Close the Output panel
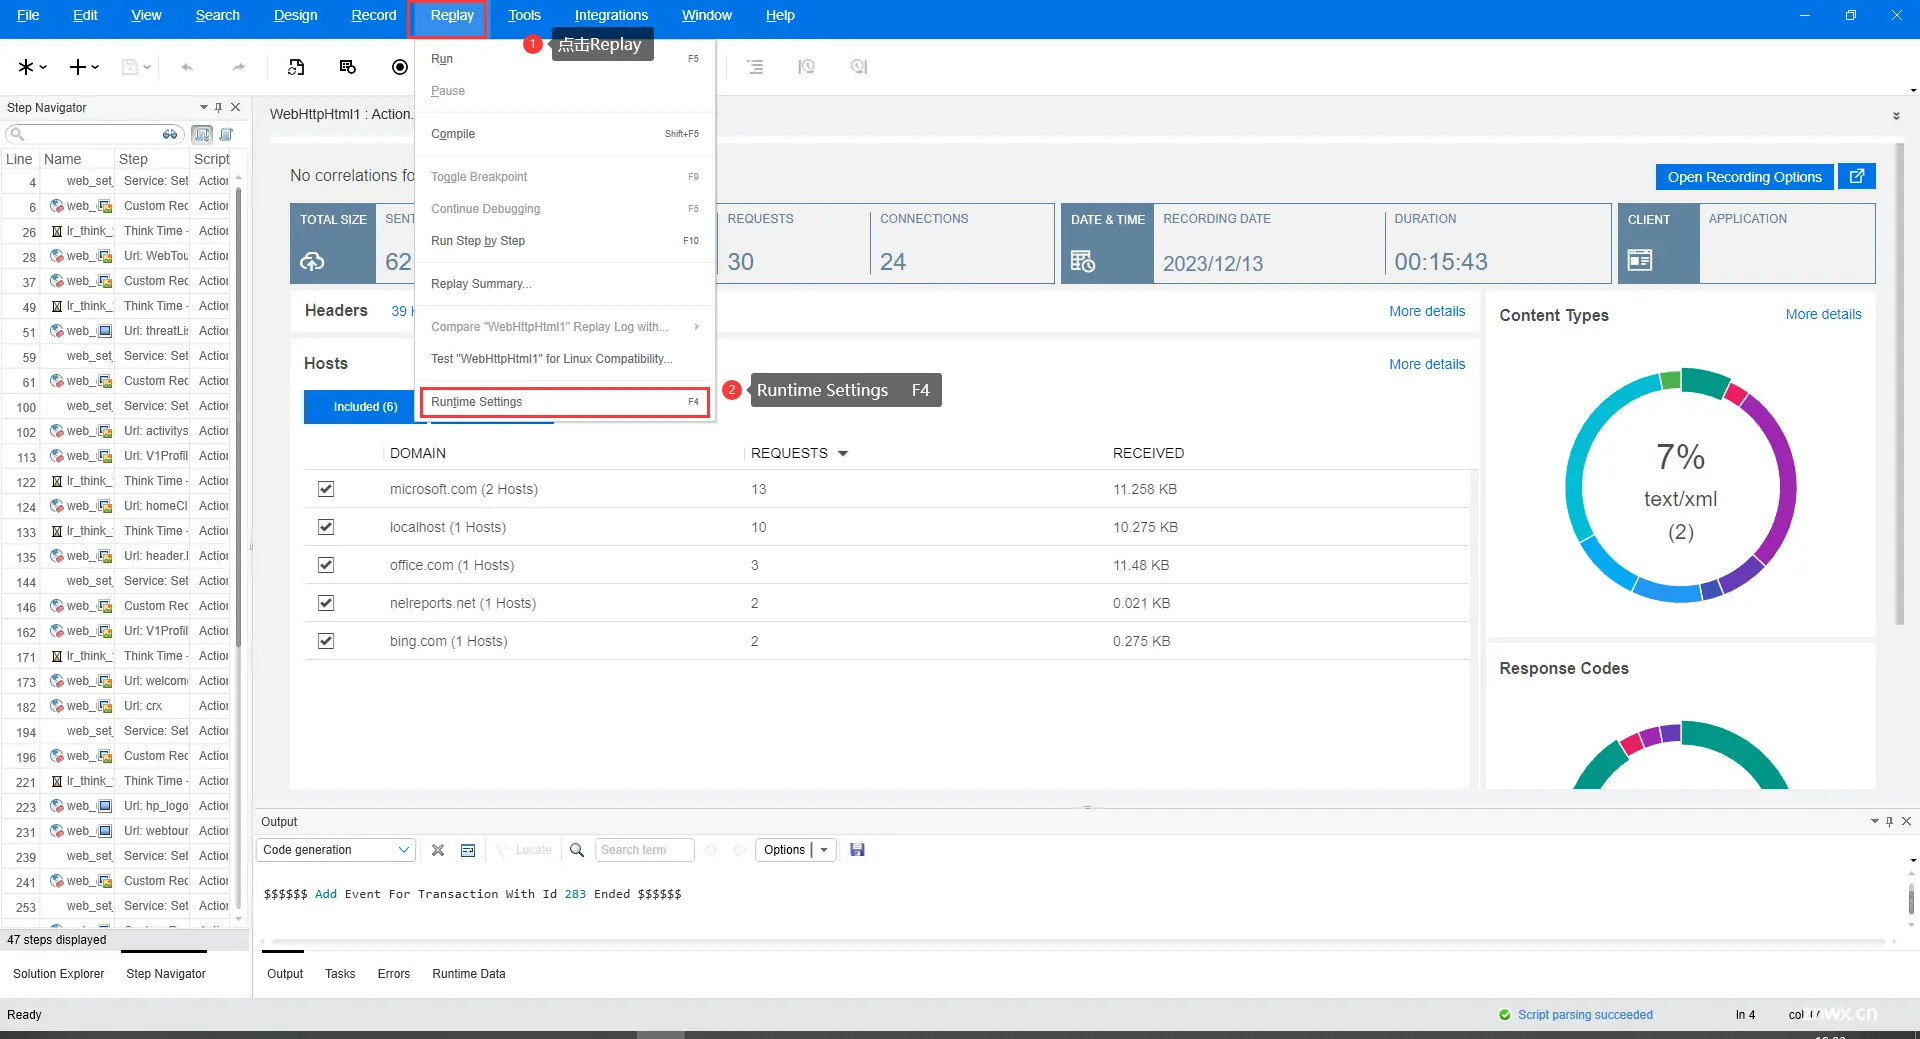Image resolution: width=1920 pixels, height=1039 pixels. 1906,821
